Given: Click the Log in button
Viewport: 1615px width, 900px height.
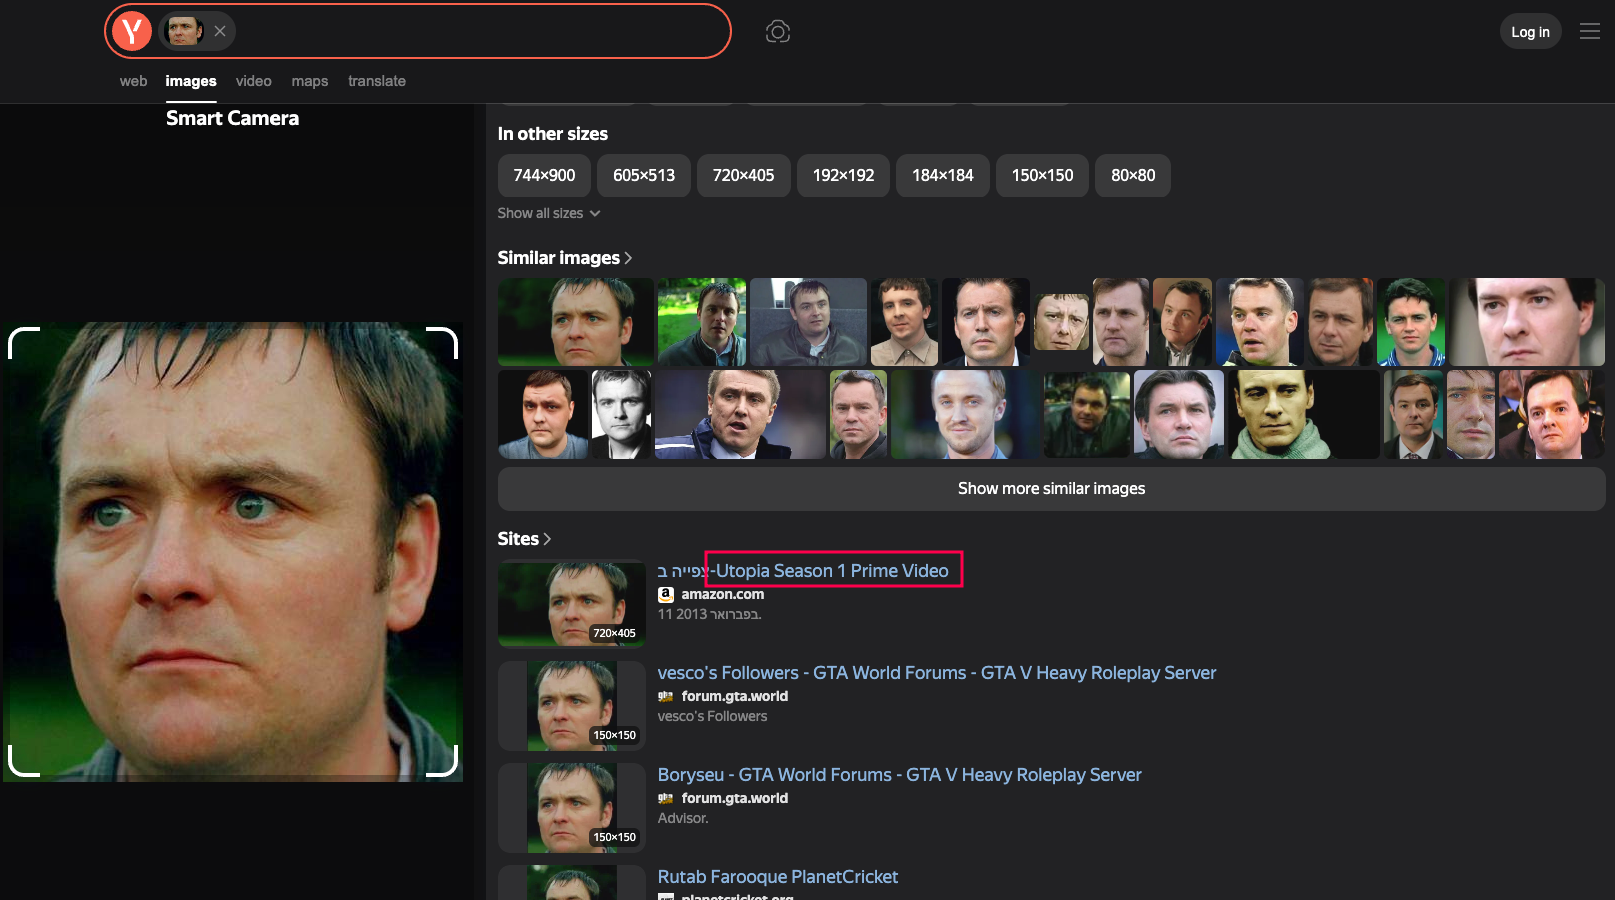Looking at the screenshot, I should click(x=1529, y=32).
